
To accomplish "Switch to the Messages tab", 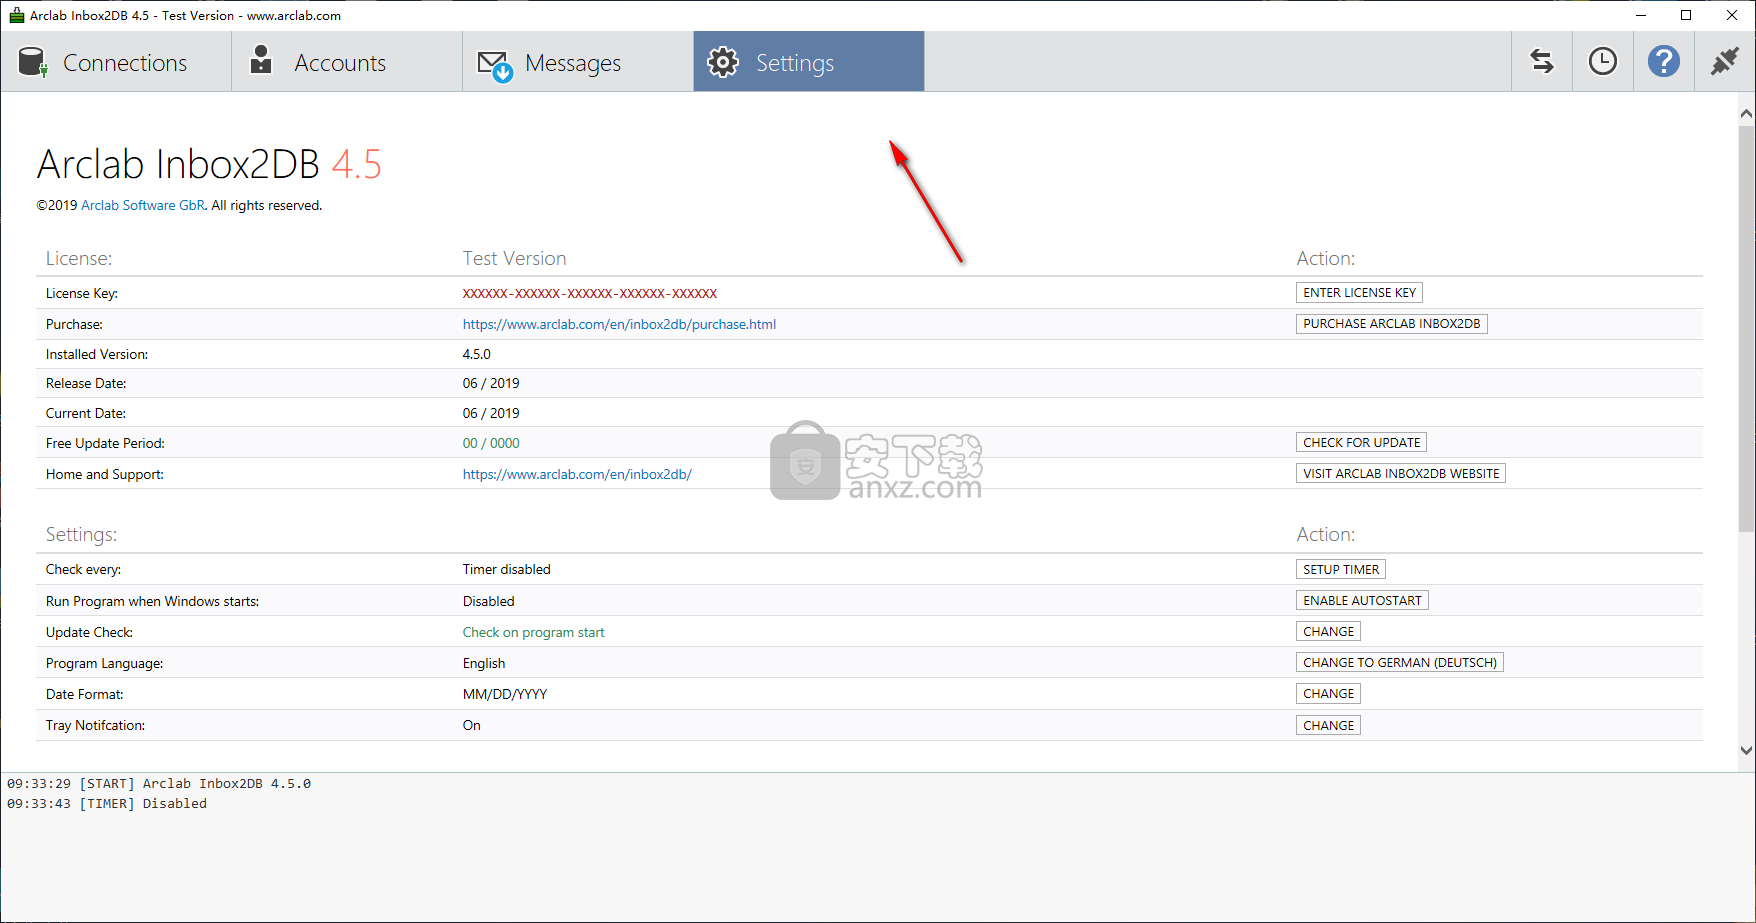I will coord(578,62).
